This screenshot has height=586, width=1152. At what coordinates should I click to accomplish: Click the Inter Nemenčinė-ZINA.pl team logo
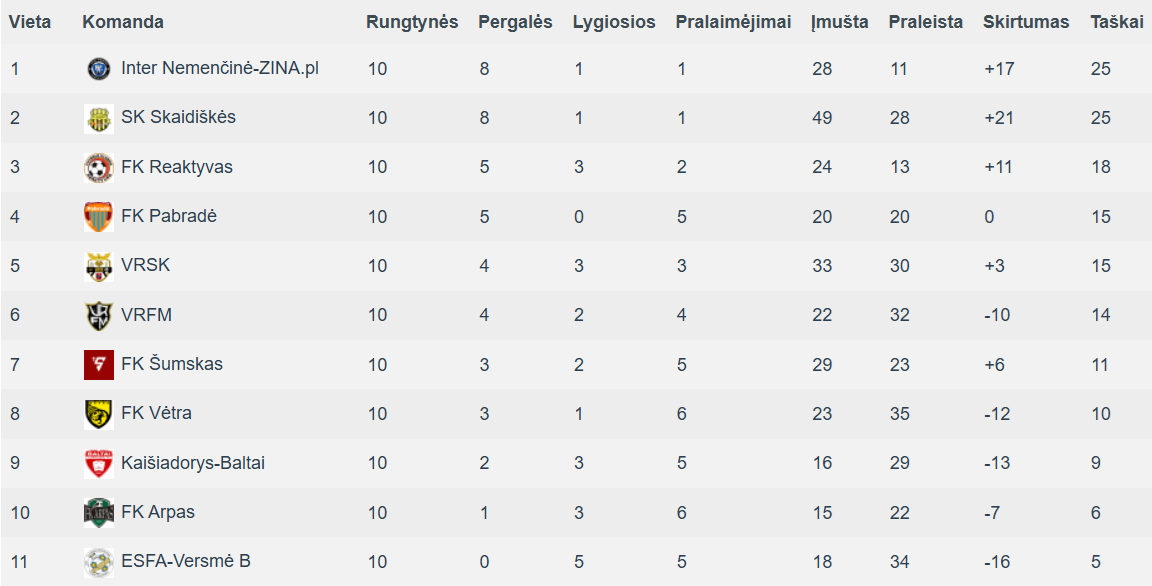coord(98,69)
